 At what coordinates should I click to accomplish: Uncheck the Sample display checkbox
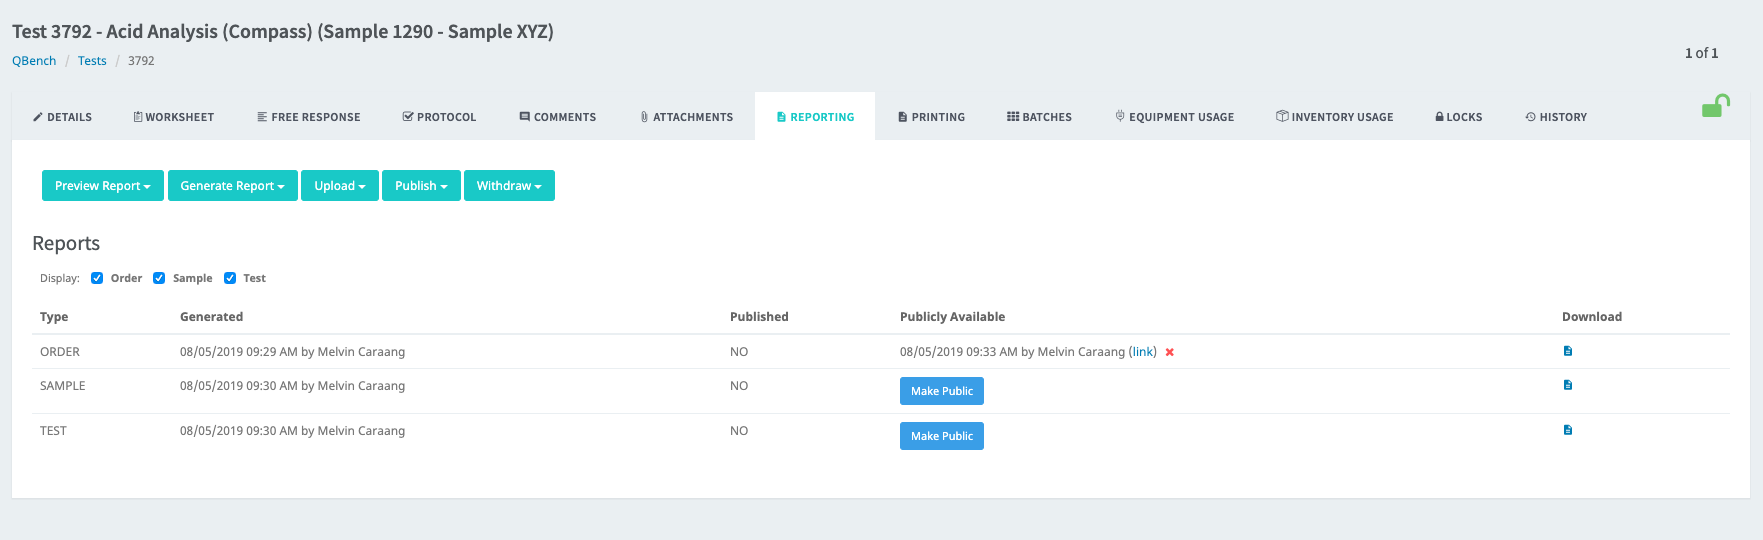tap(159, 278)
